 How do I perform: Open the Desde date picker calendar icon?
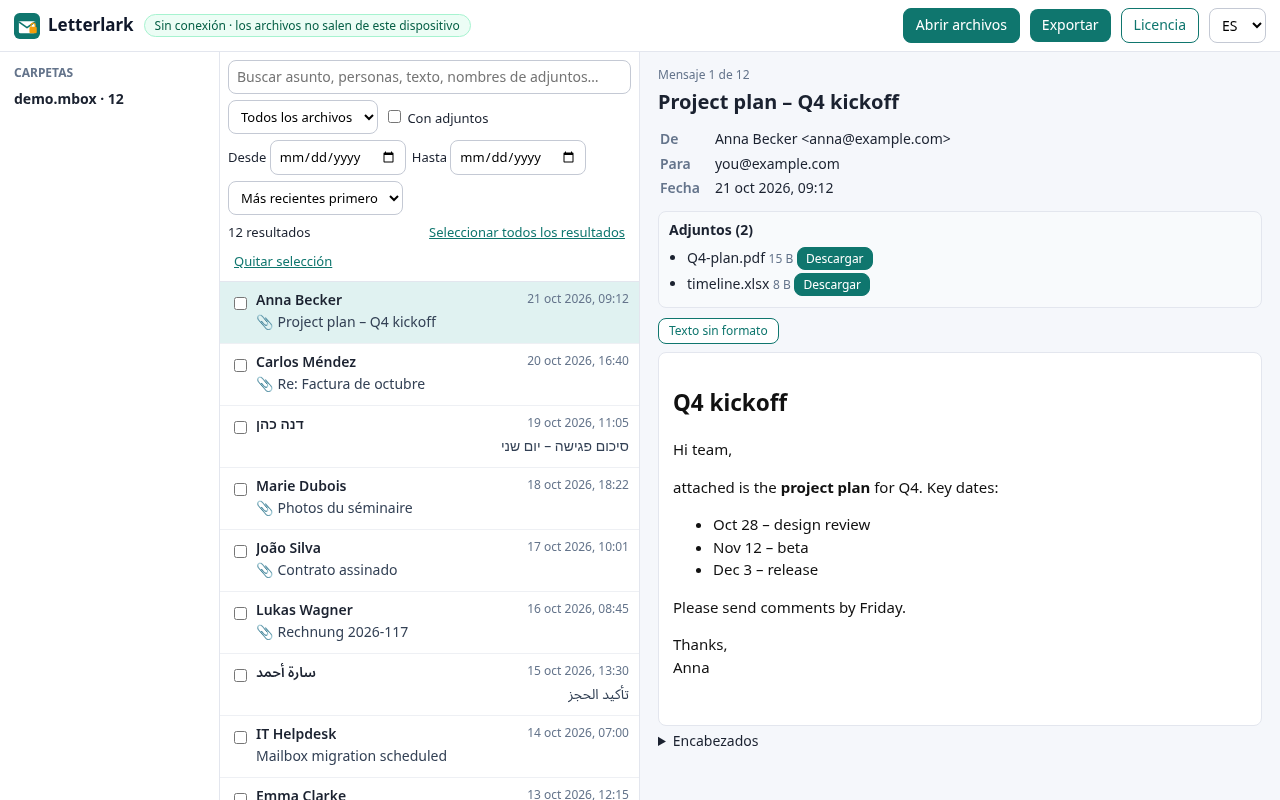pyautogui.click(x=389, y=158)
